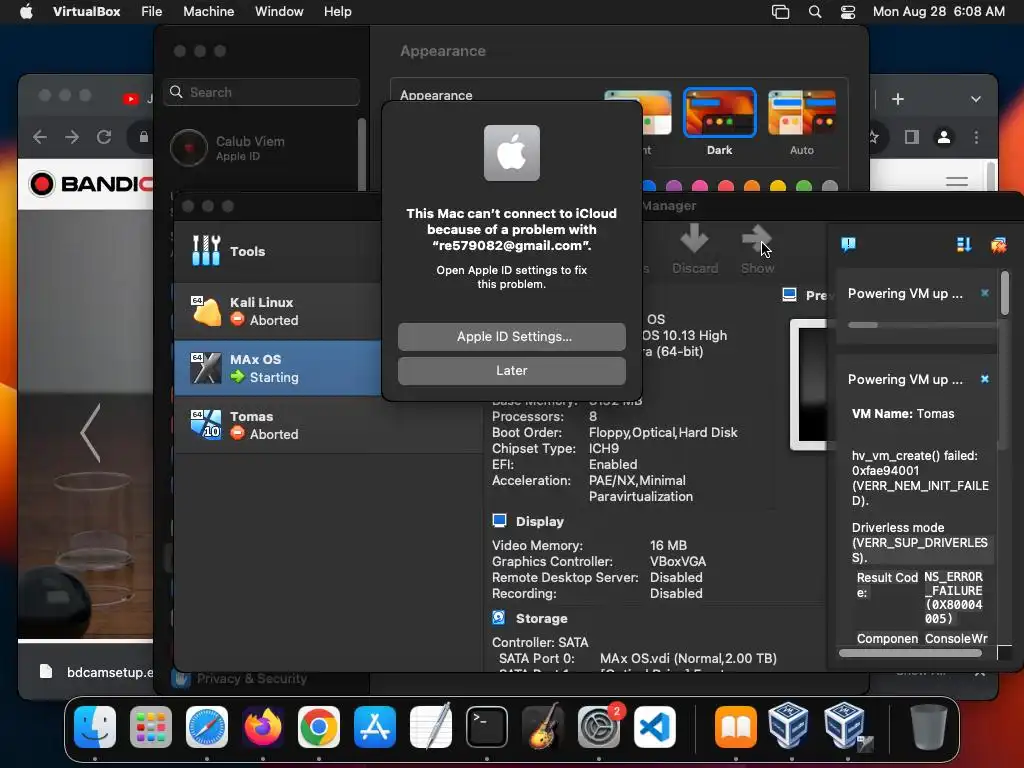
Task: Open Calub Viem Apple ID account
Action: pyautogui.click(x=261, y=148)
